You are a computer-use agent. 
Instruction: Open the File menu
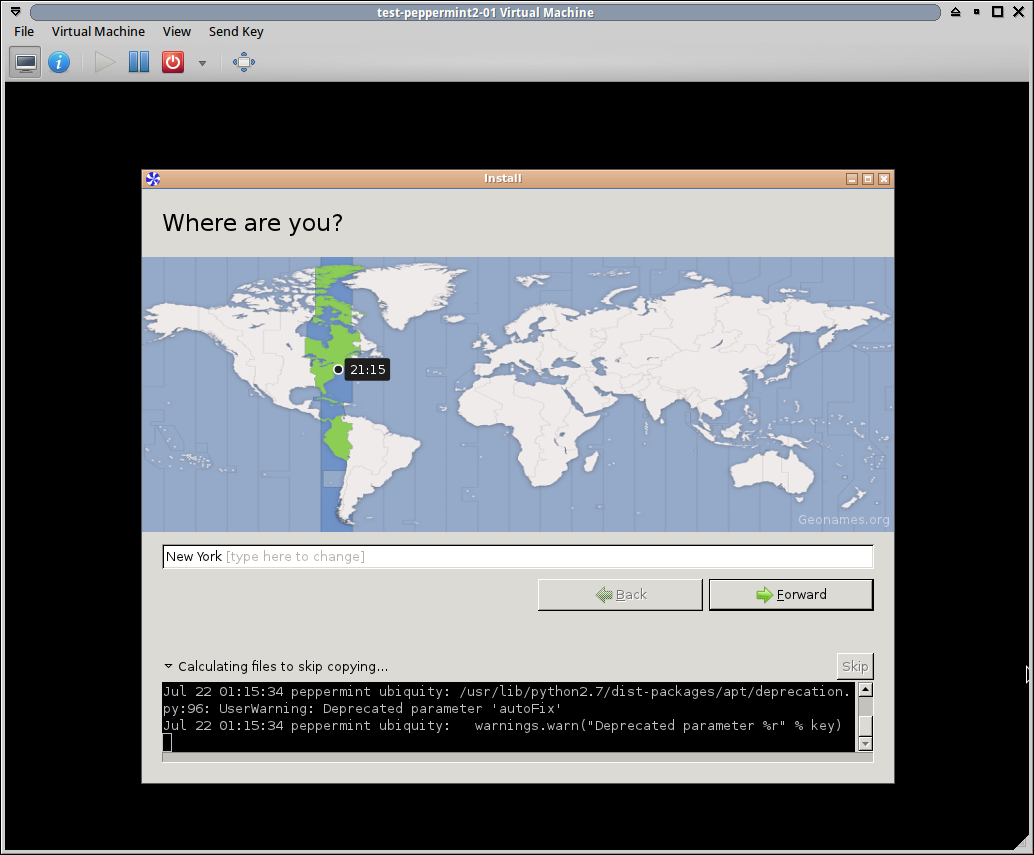tap(24, 32)
